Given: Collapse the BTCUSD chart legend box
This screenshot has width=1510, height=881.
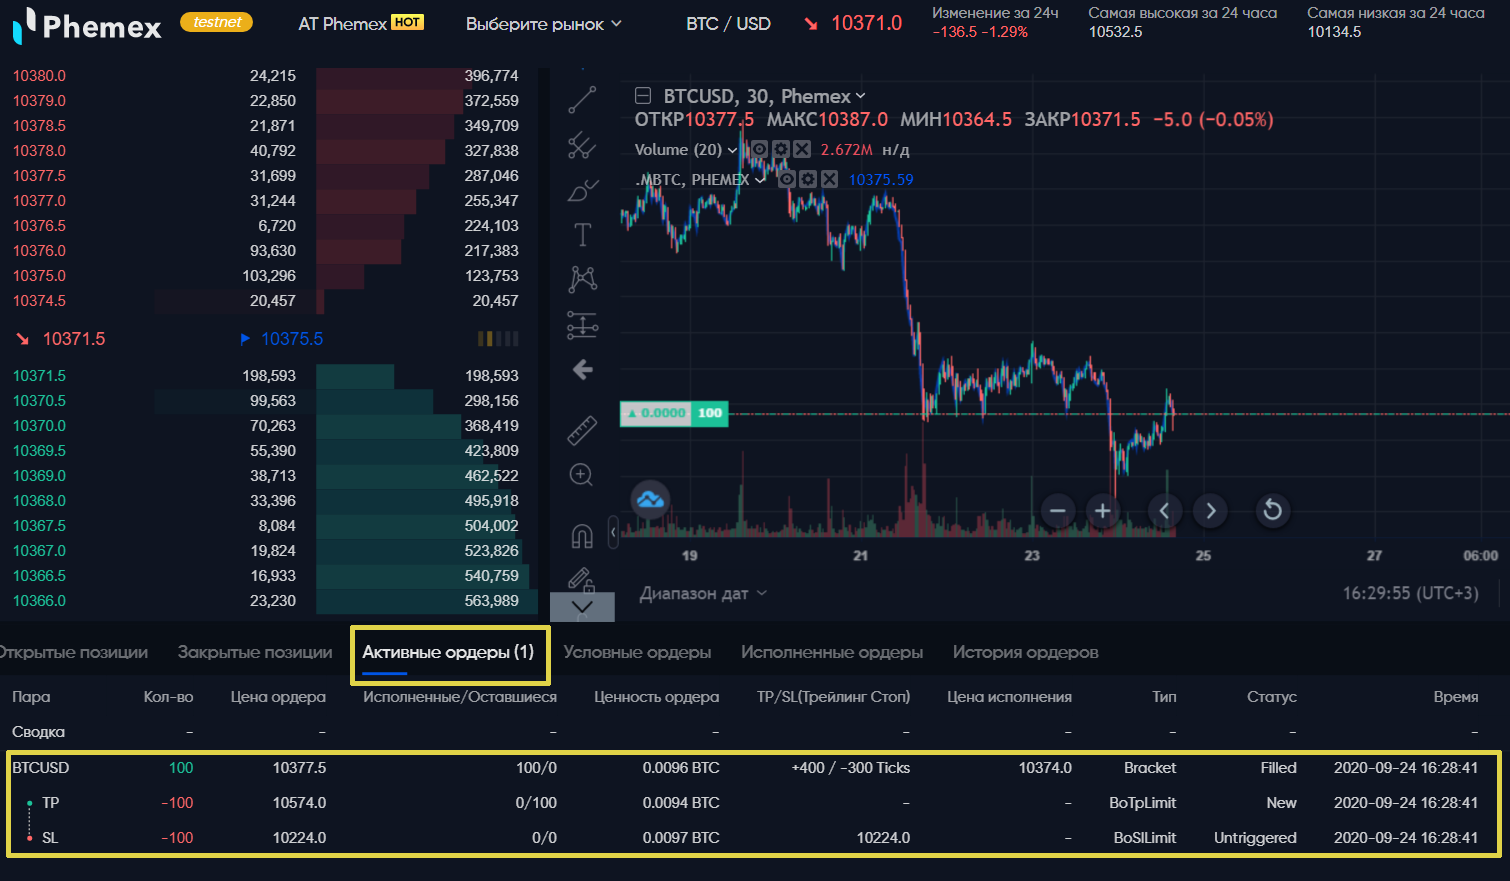Looking at the screenshot, I should click(x=643, y=96).
